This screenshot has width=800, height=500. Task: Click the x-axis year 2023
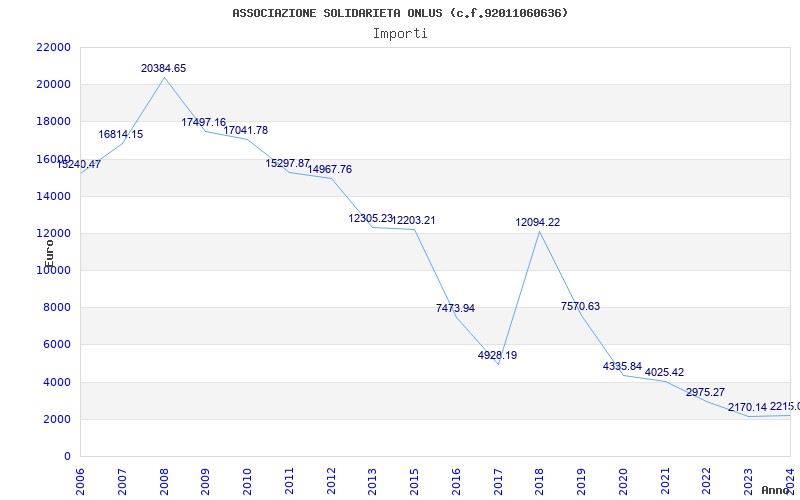tap(748, 481)
